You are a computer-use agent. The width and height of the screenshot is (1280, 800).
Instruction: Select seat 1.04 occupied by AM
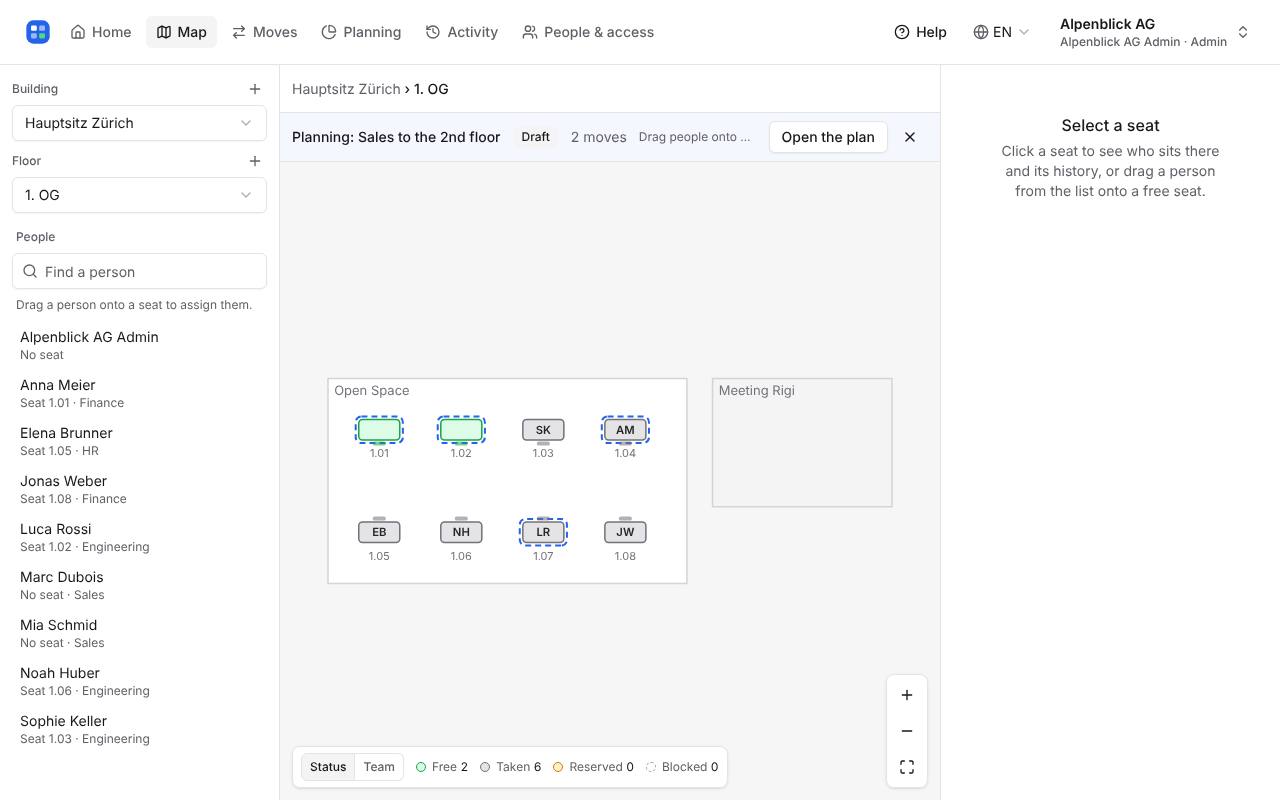click(x=625, y=430)
